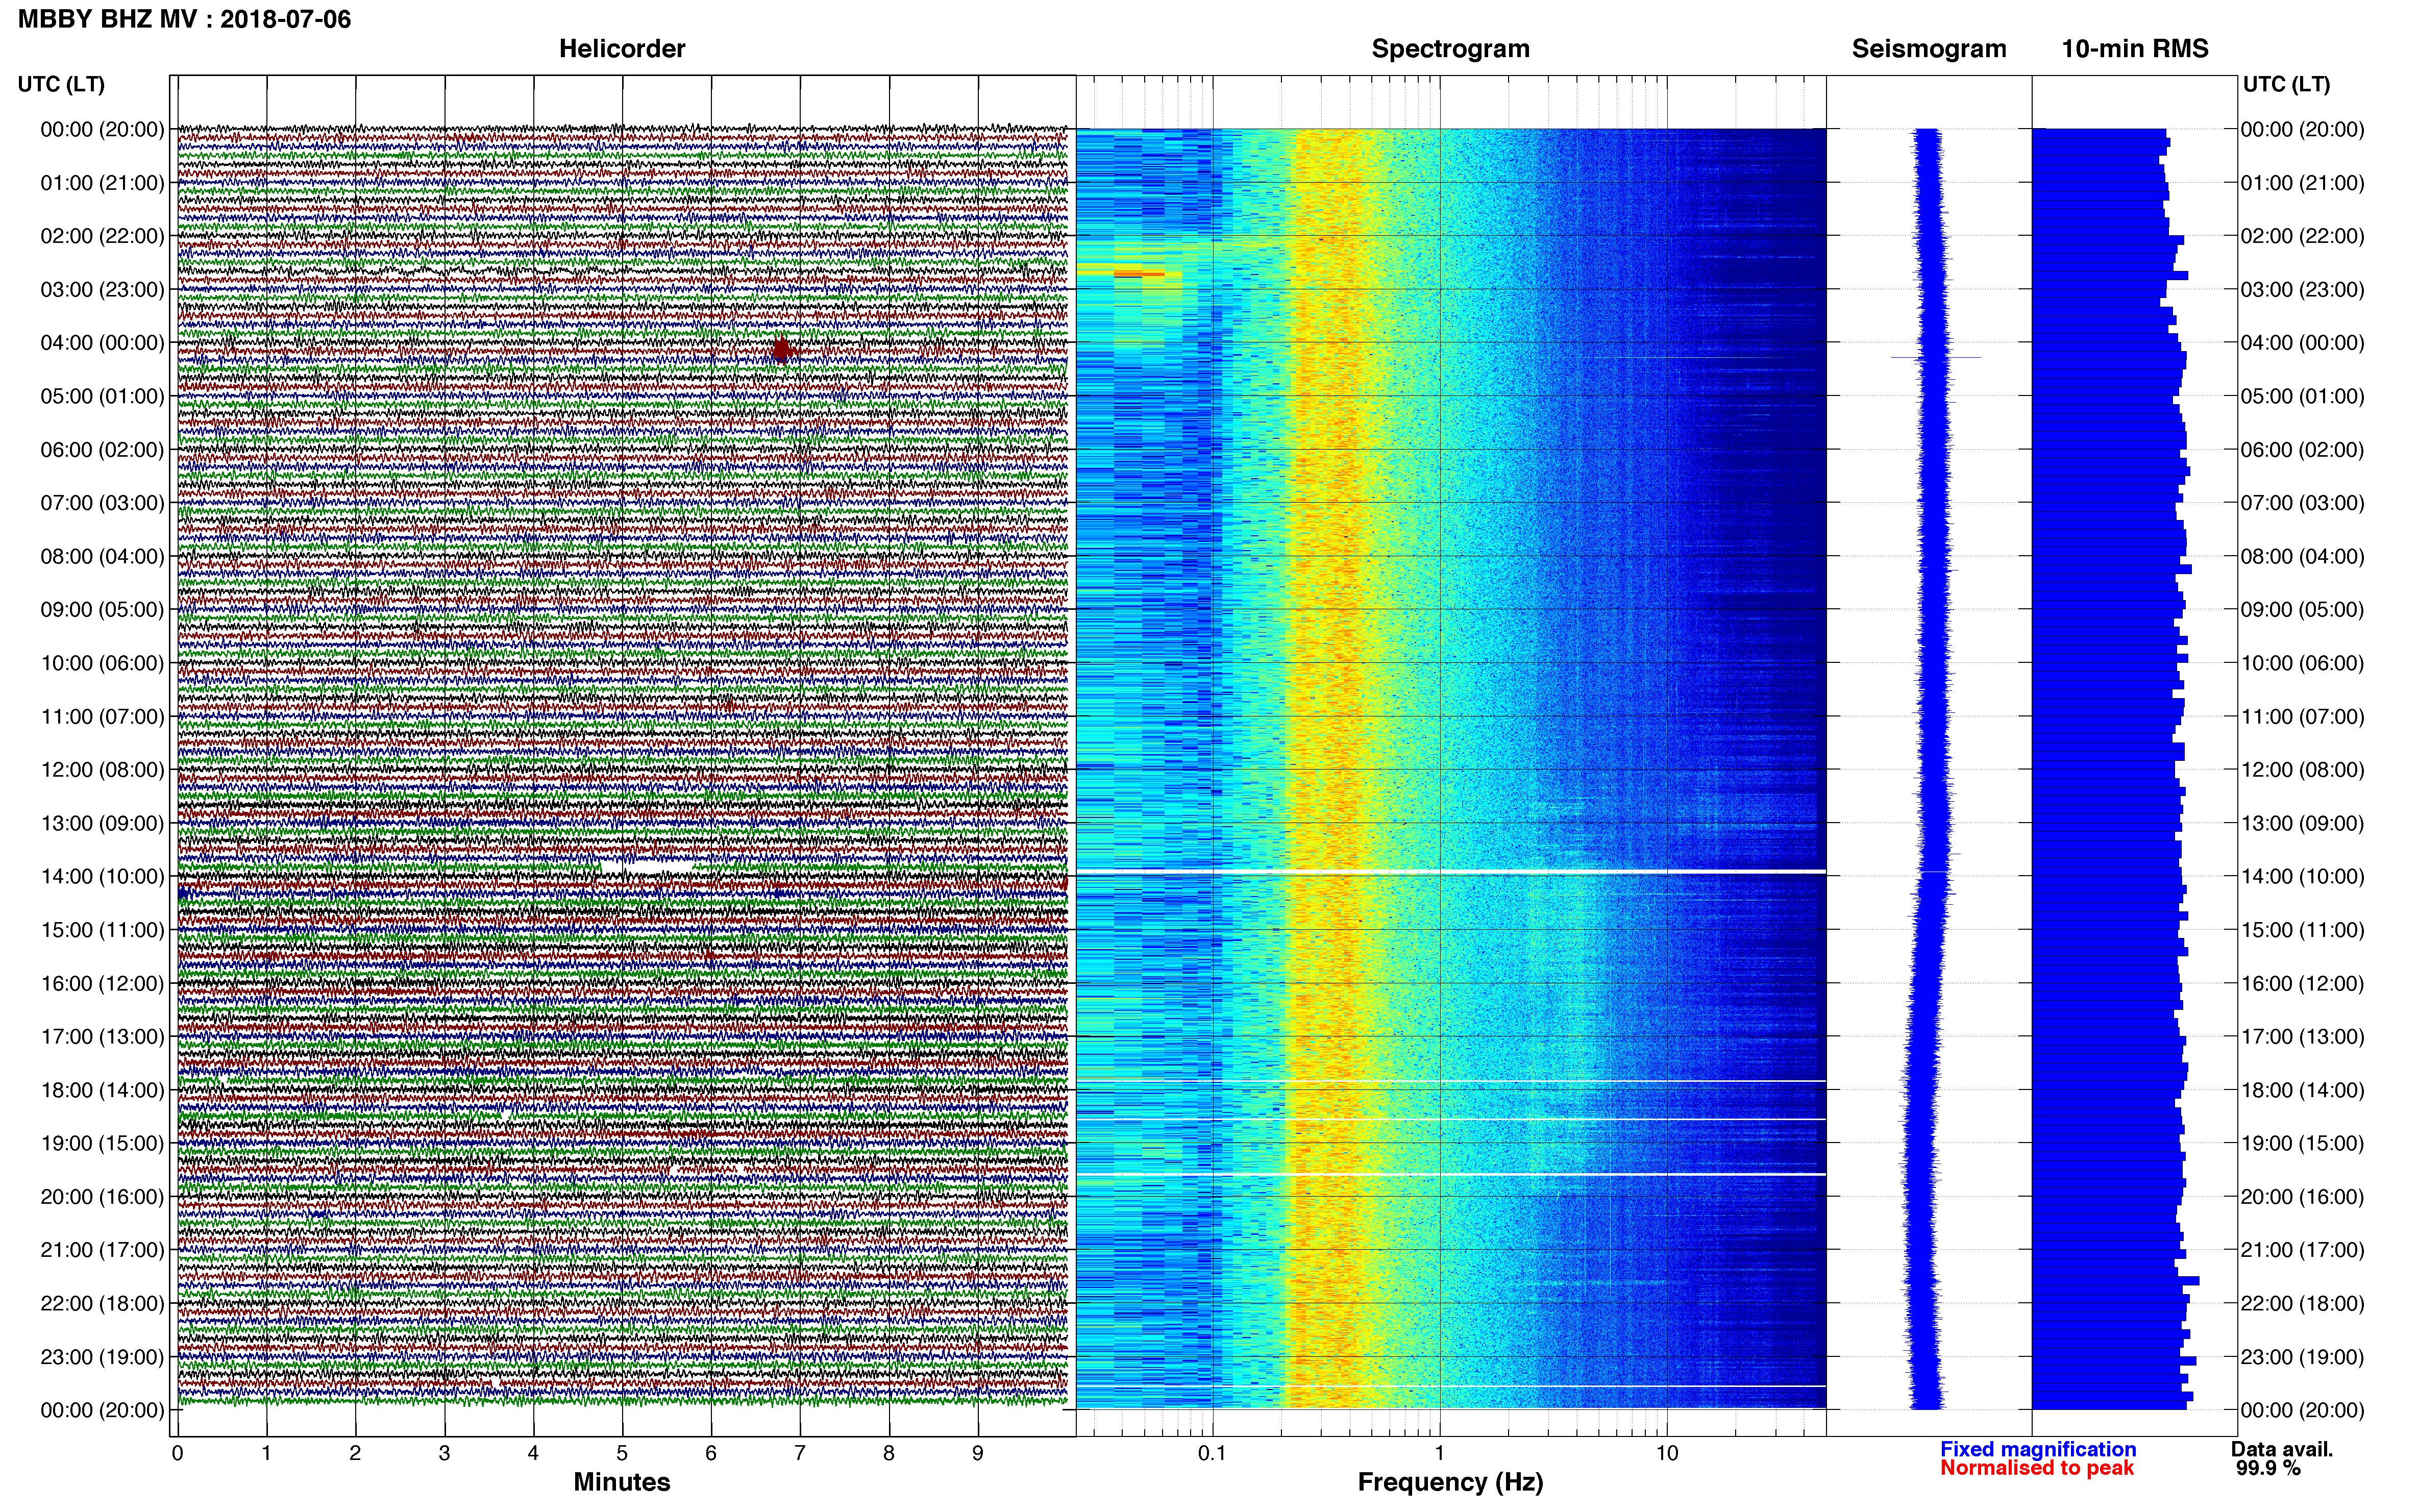
Task: Click the 'Minutes' axis title
Action: (622, 1482)
